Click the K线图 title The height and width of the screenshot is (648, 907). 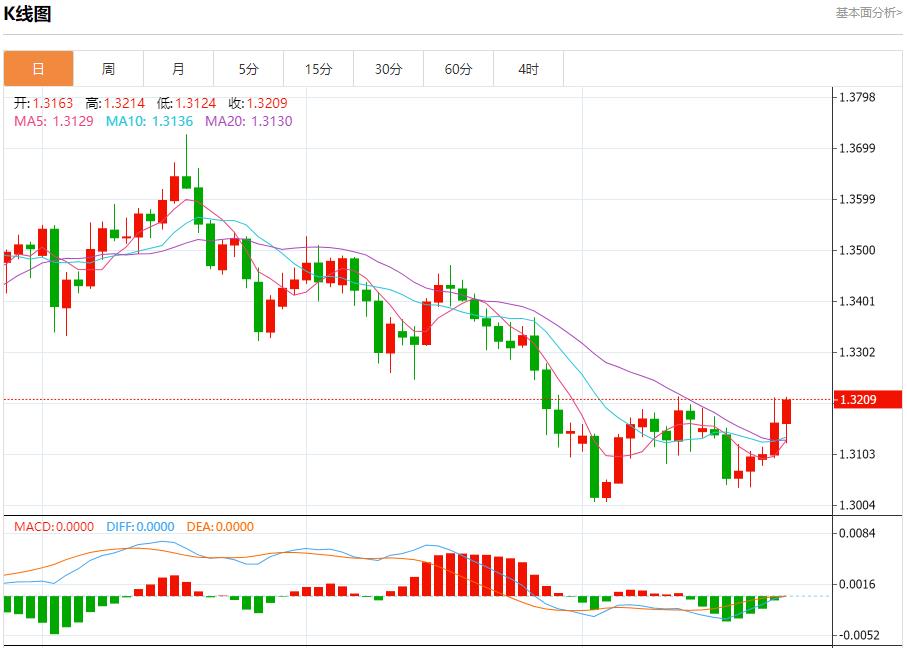point(27,14)
